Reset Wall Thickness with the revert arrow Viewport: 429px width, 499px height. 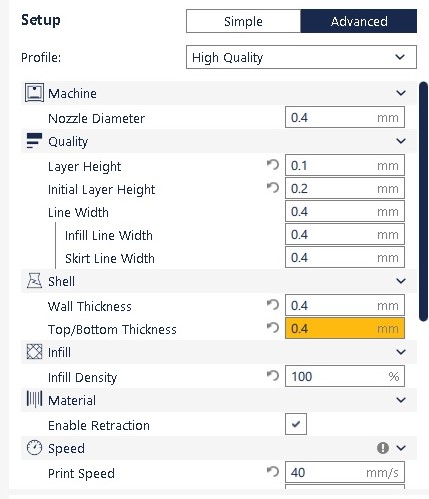point(273,305)
